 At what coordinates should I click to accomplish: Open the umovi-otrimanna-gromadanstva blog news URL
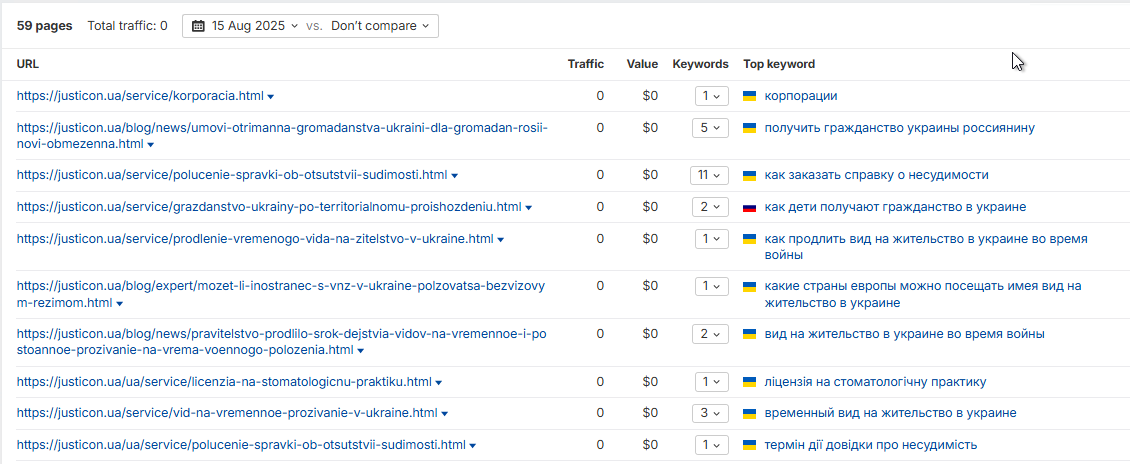pos(282,135)
